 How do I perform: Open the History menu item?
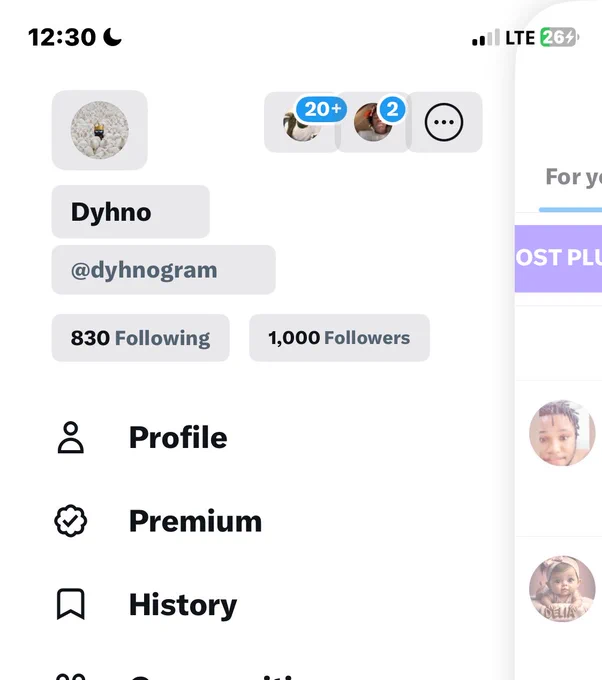pyautogui.click(x=183, y=605)
